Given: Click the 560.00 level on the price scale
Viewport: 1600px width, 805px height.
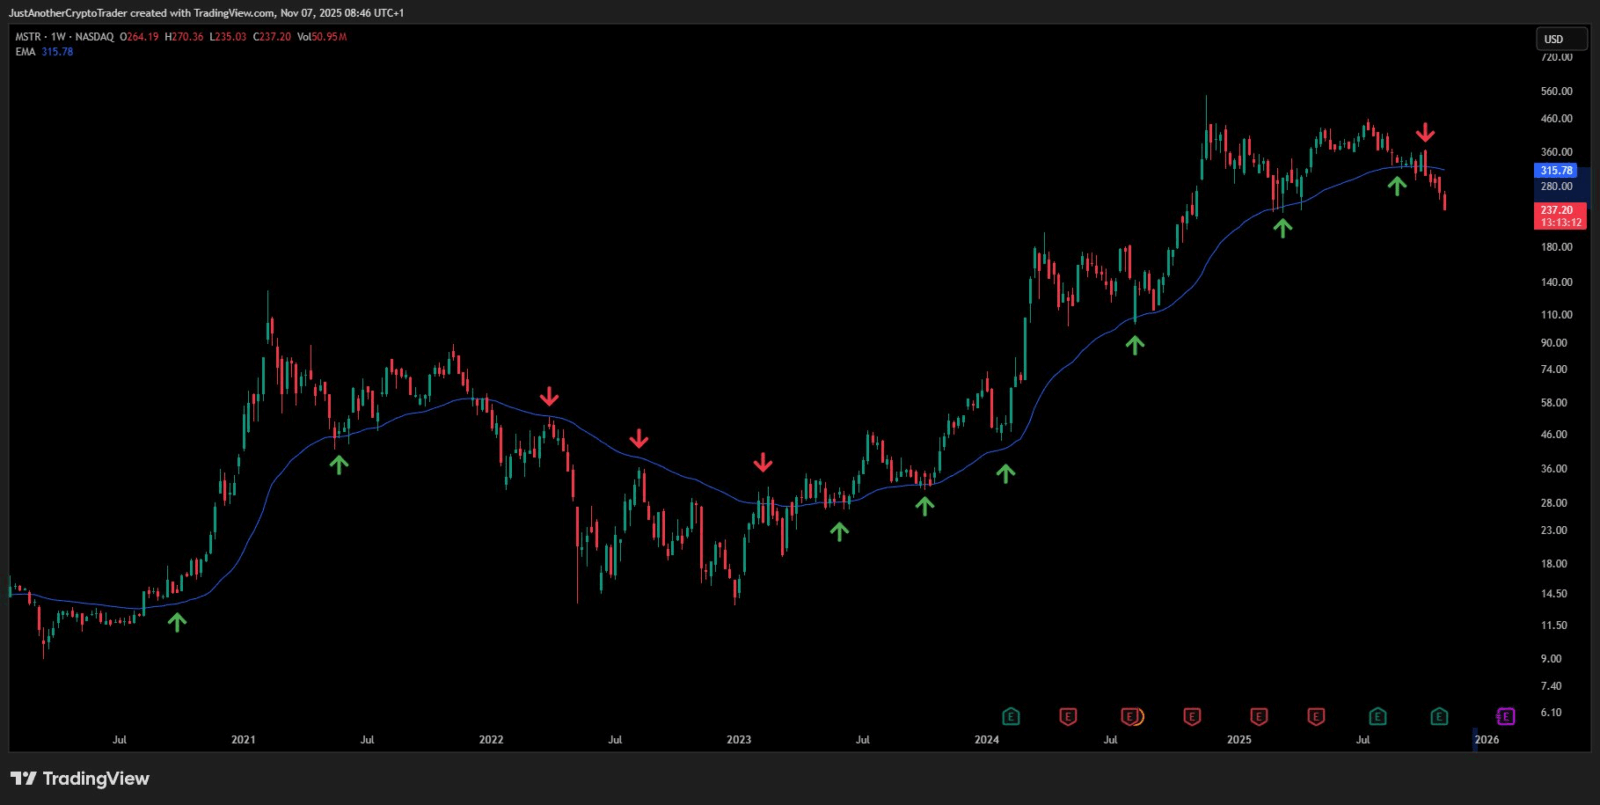Looking at the screenshot, I should pyautogui.click(x=1556, y=91).
